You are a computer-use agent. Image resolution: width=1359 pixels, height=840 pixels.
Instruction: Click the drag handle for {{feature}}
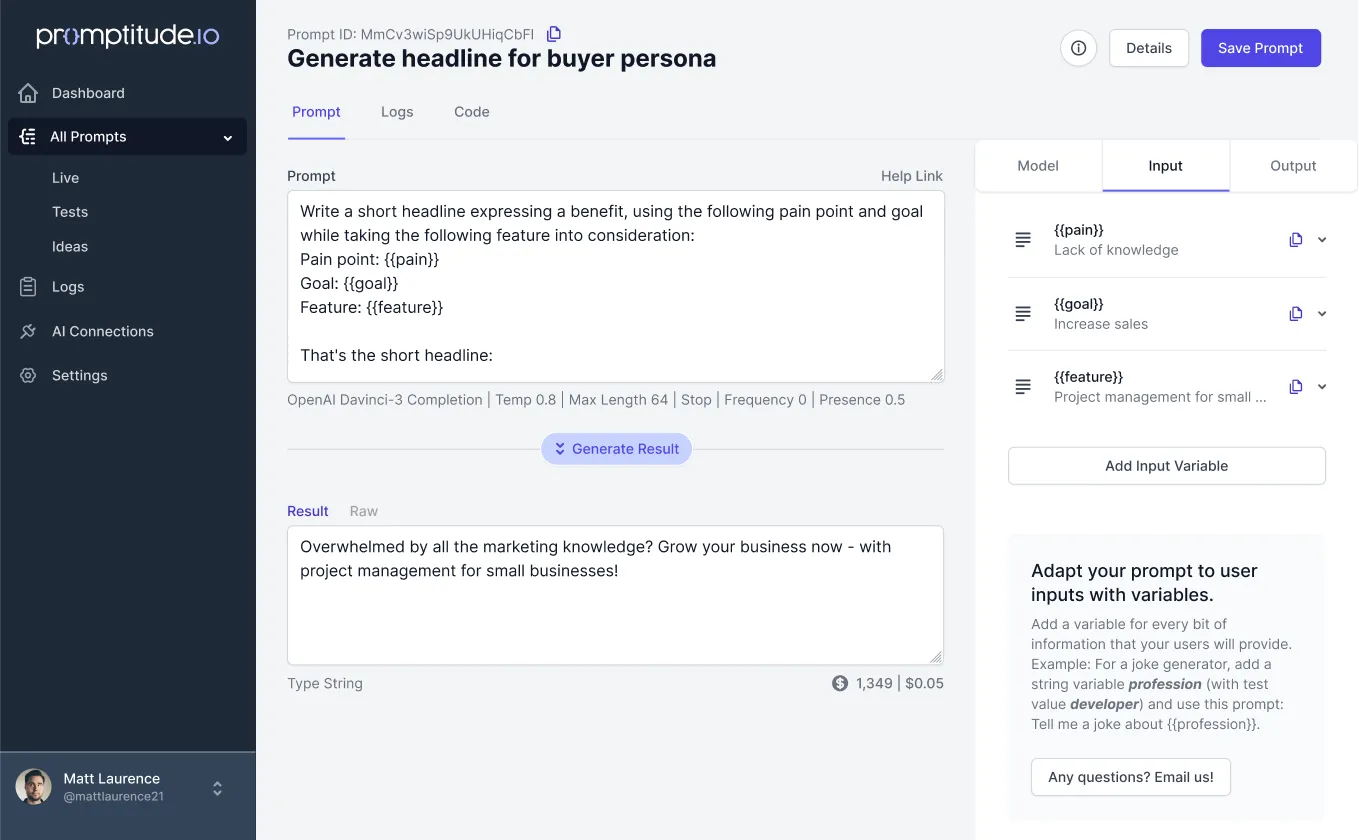pos(1023,387)
